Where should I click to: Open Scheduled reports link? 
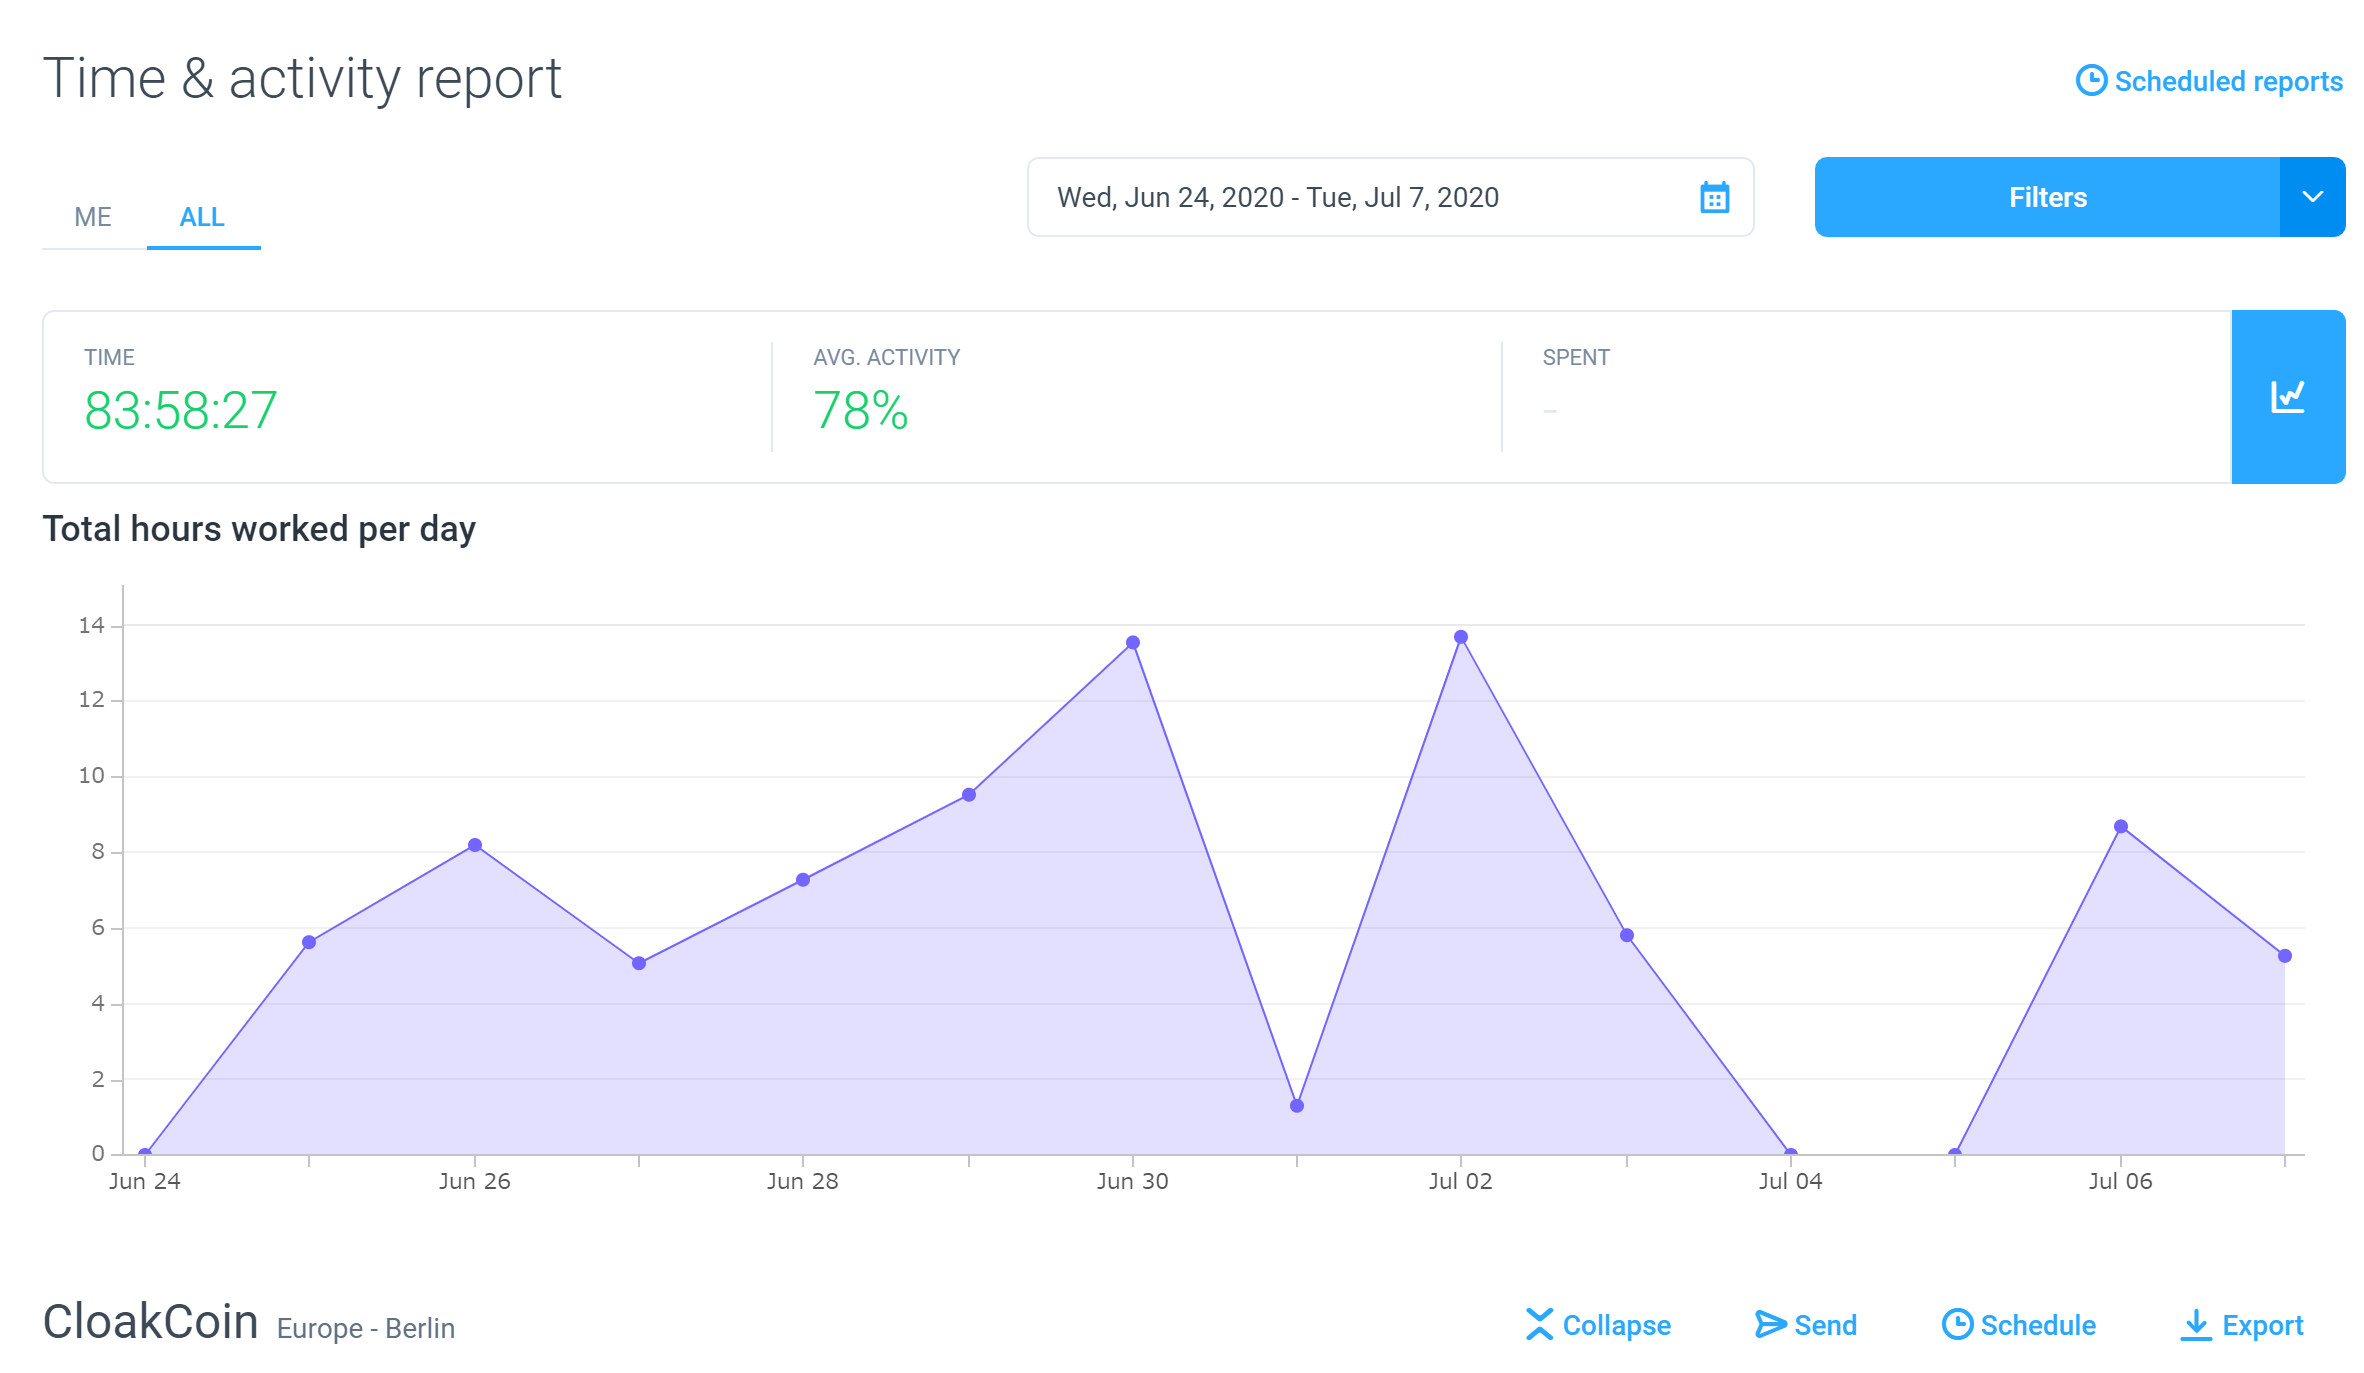[x=2209, y=81]
